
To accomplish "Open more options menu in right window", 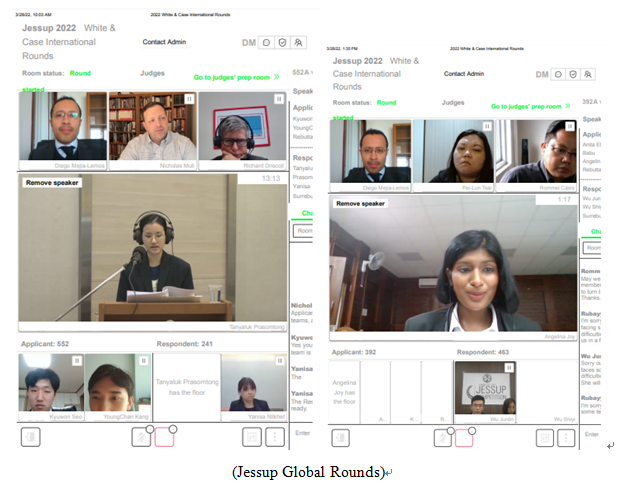I will (x=565, y=437).
